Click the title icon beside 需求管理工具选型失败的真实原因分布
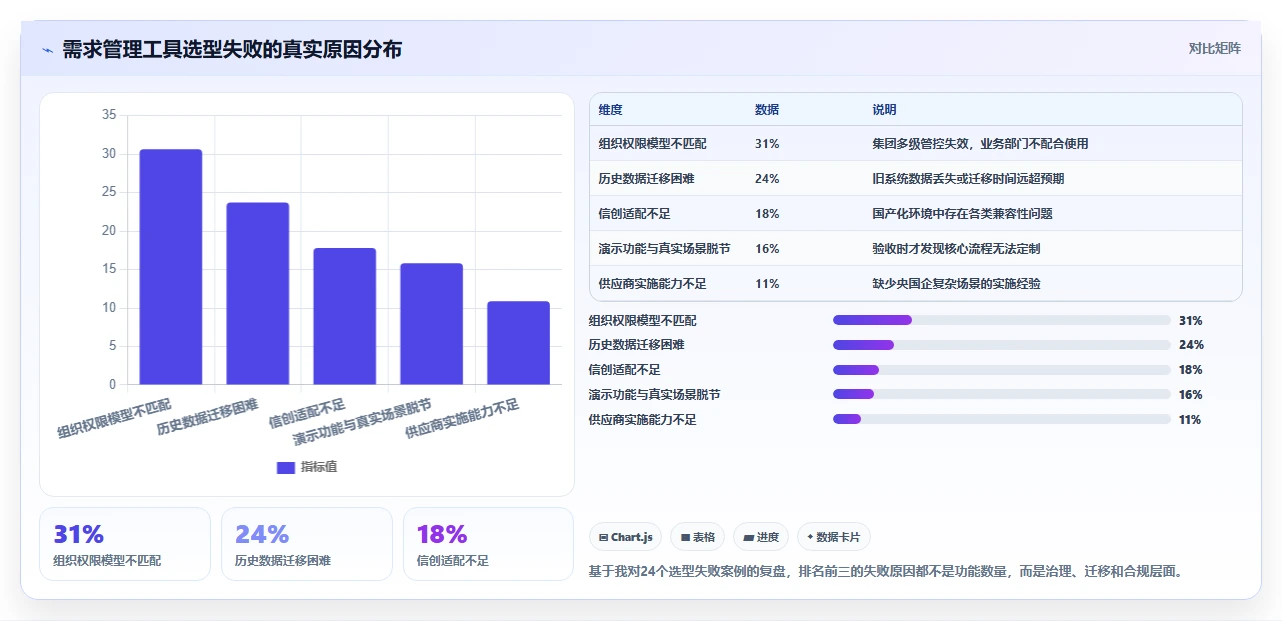Screen dimensions: 1282x621 (47, 50)
